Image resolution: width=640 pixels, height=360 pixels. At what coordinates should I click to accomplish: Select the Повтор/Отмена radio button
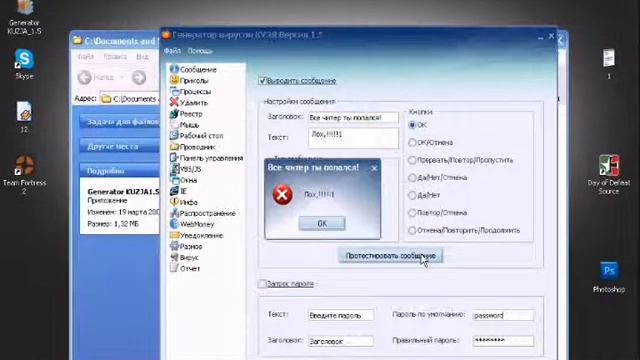click(412, 213)
